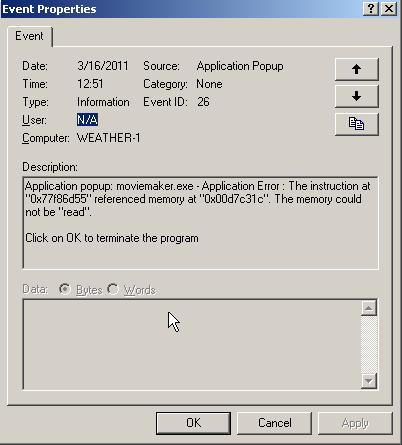Click the Event Properties title bar
This screenshot has width=402, height=445.
pos(180,9)
